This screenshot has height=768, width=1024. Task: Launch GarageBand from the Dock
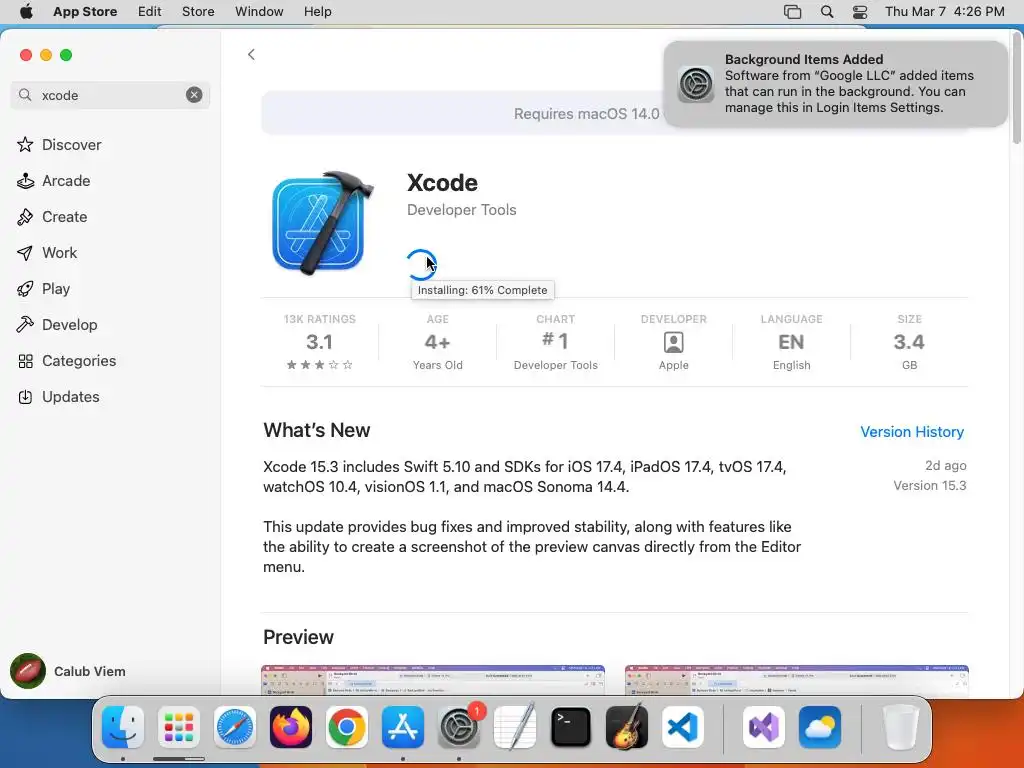pos(627,727)
